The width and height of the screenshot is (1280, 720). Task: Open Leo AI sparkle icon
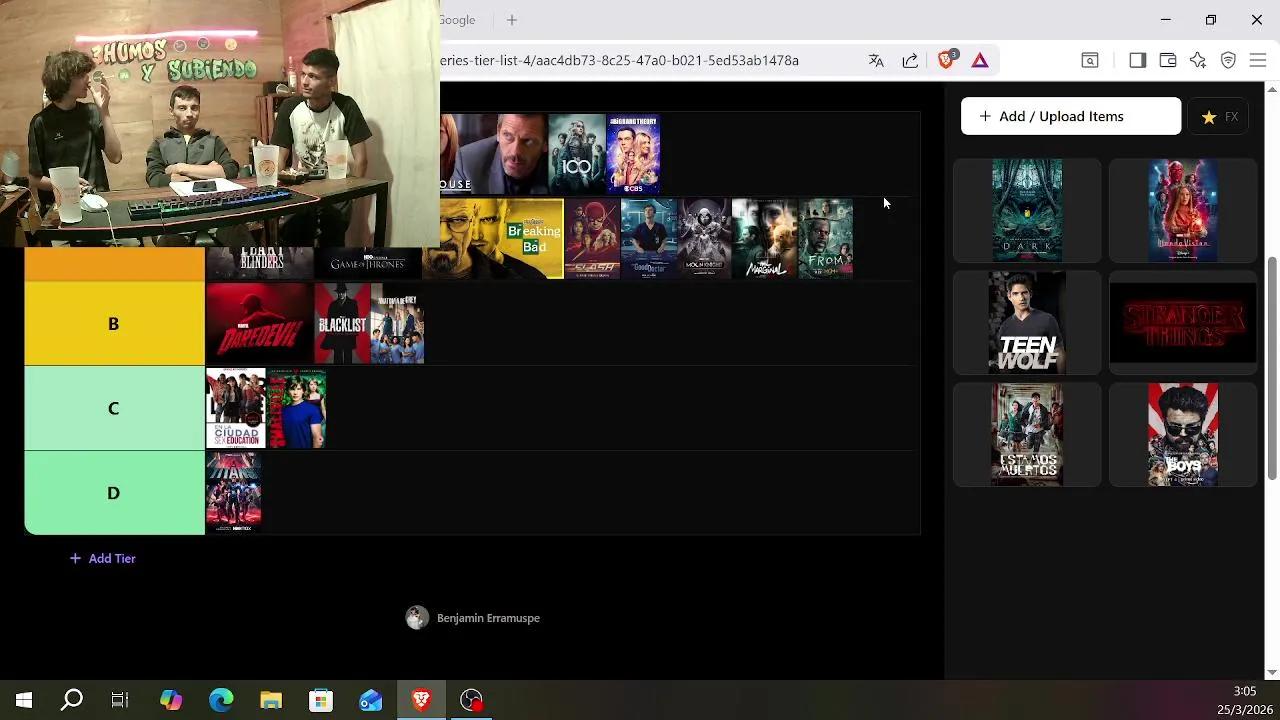pyautogui.click(x=1198, y=61)
